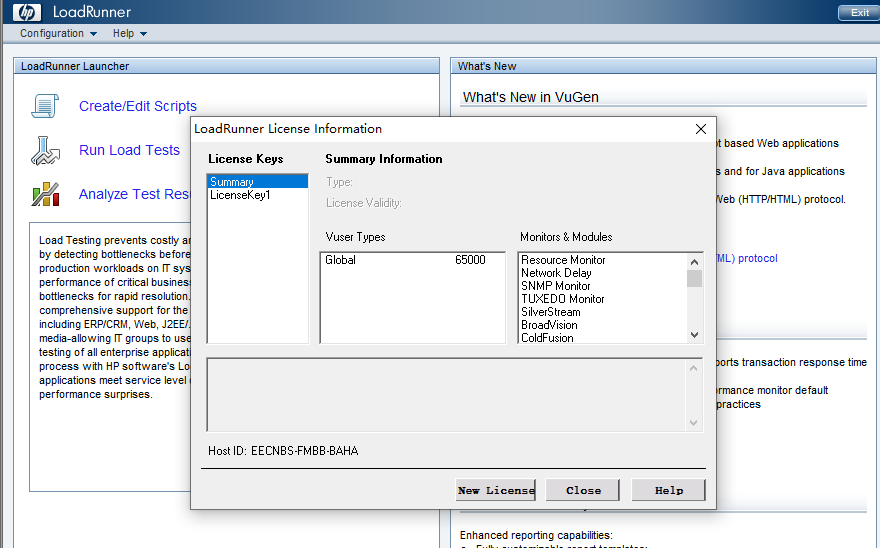Open the Configuration menu
The image size is (880, 548).
click(x=58, y=34)
